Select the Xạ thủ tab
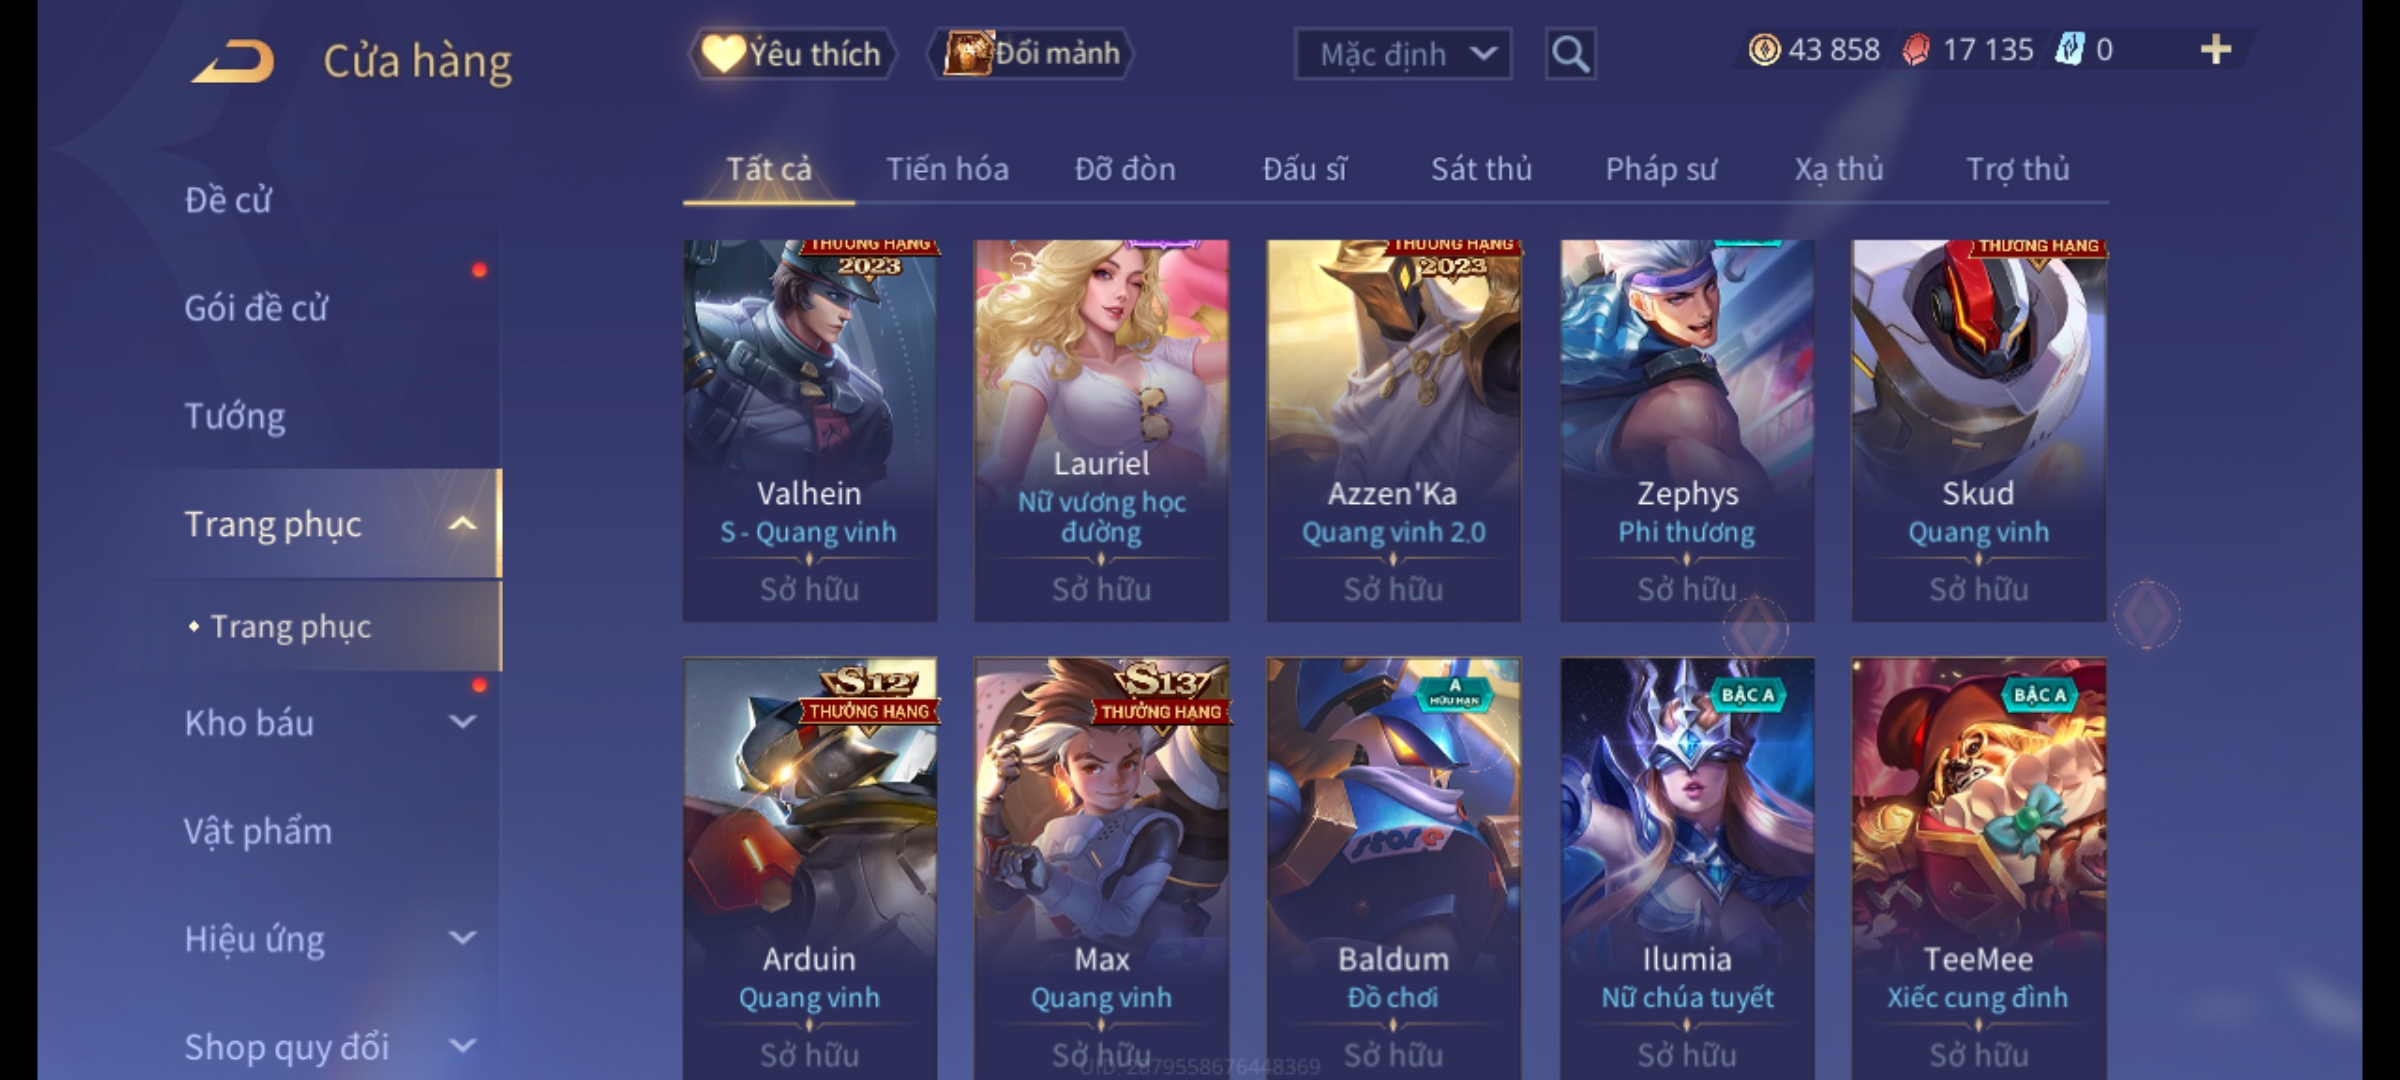2400x1080 pixels. coord(1838,169)
